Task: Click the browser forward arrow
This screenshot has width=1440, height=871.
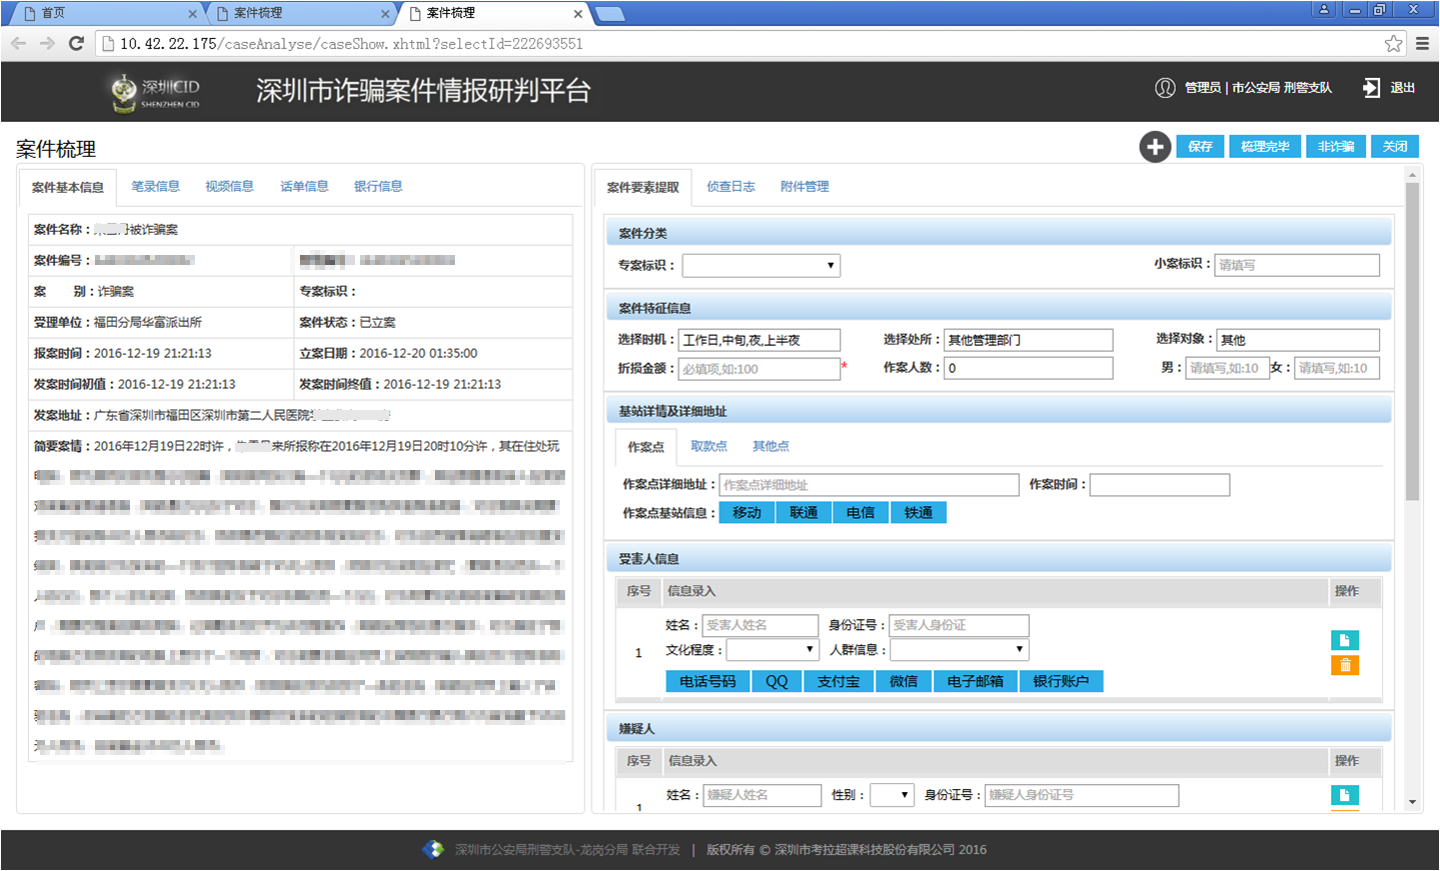Action: 47,43
